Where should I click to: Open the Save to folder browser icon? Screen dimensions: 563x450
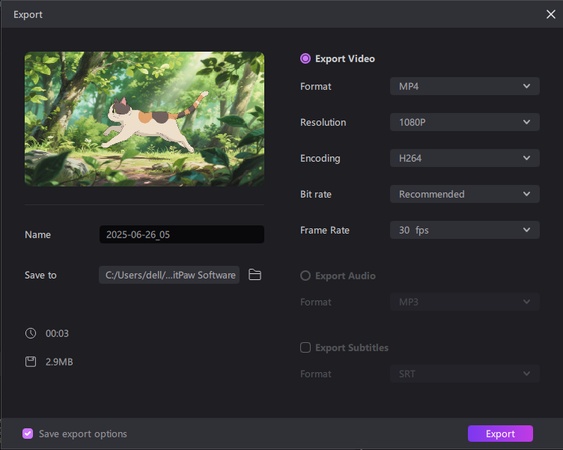click(x=255, y=275)
